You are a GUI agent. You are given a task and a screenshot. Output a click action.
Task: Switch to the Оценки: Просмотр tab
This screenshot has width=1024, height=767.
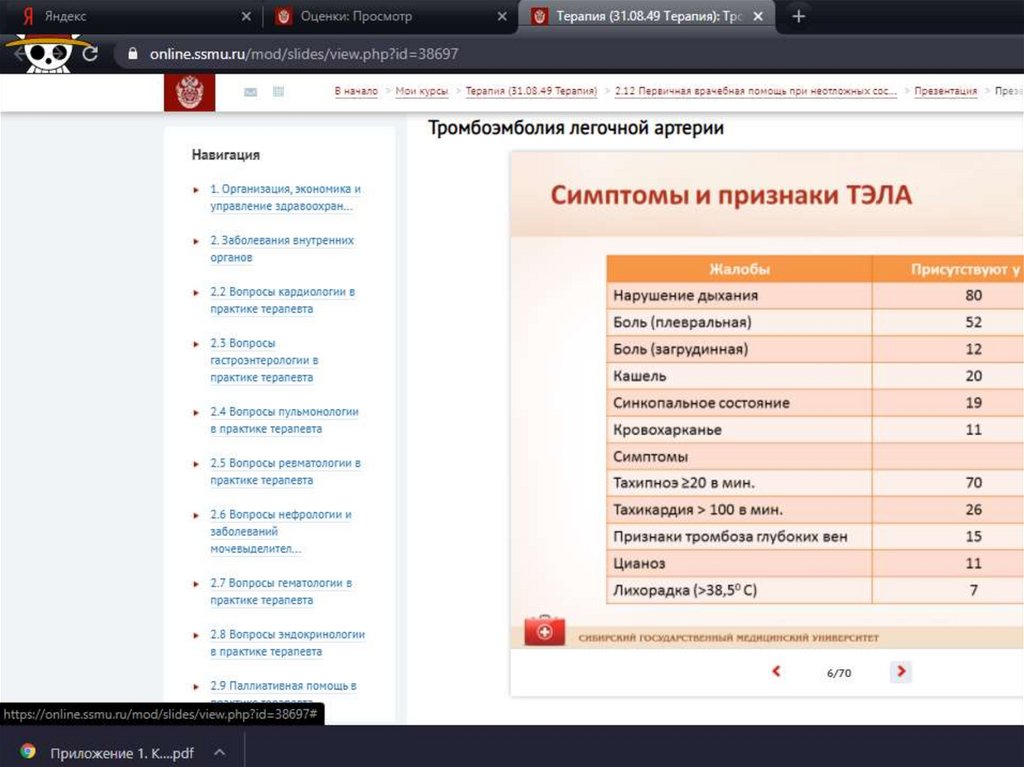point(390,16)
